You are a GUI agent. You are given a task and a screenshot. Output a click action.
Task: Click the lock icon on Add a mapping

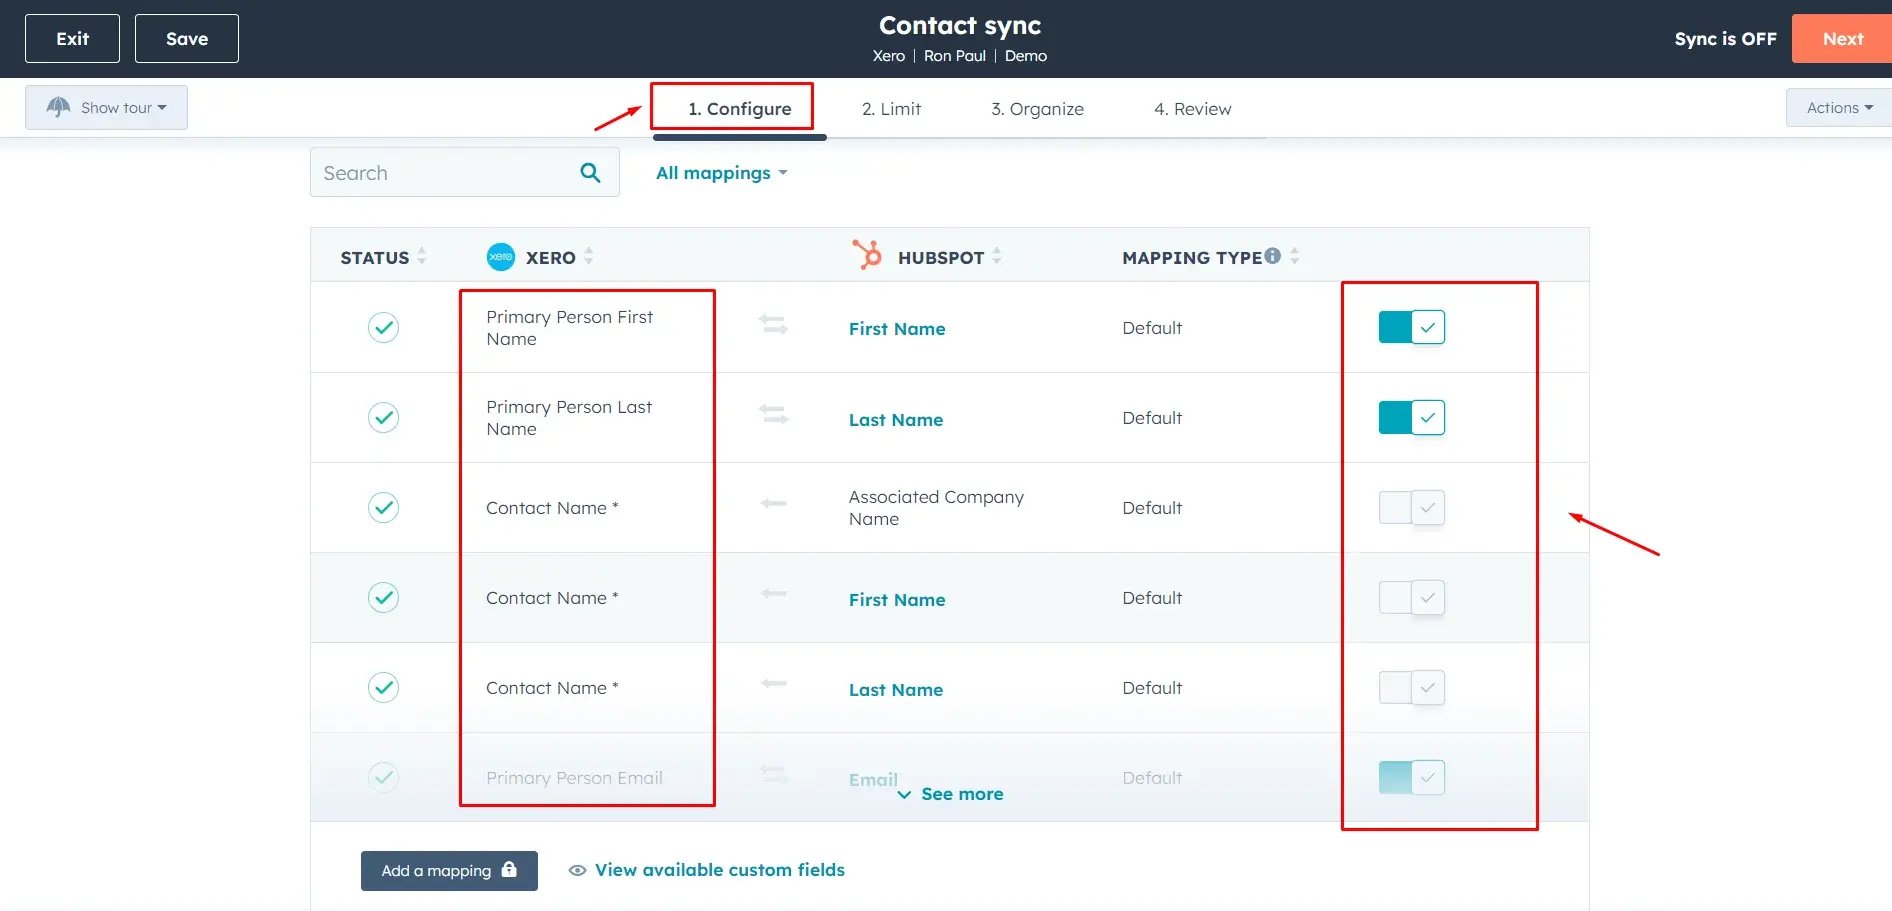[510, 870]
